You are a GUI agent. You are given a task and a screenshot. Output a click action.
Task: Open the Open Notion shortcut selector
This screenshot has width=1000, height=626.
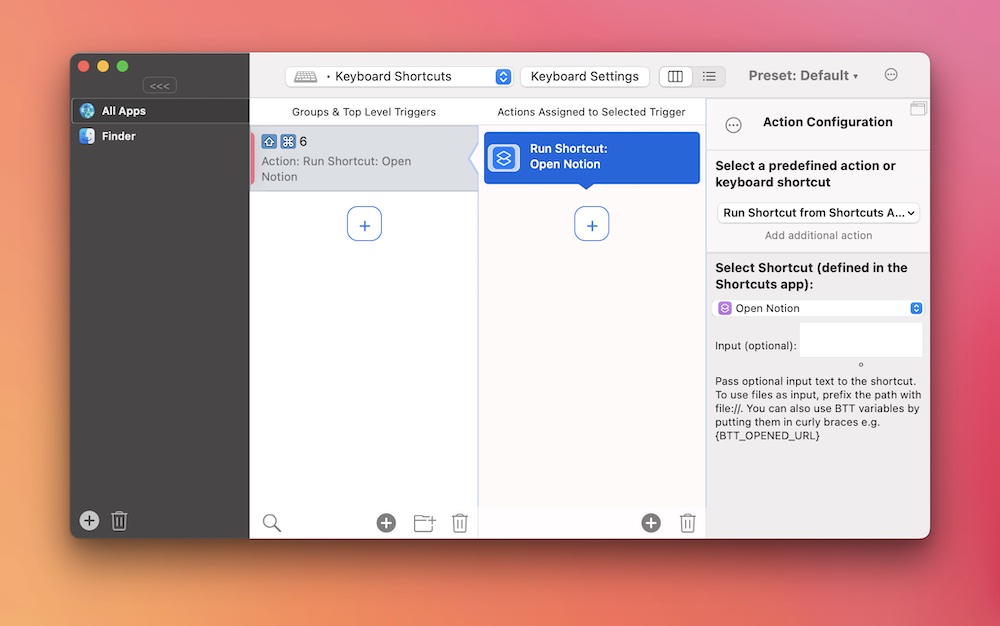click(x=818, y=308)
